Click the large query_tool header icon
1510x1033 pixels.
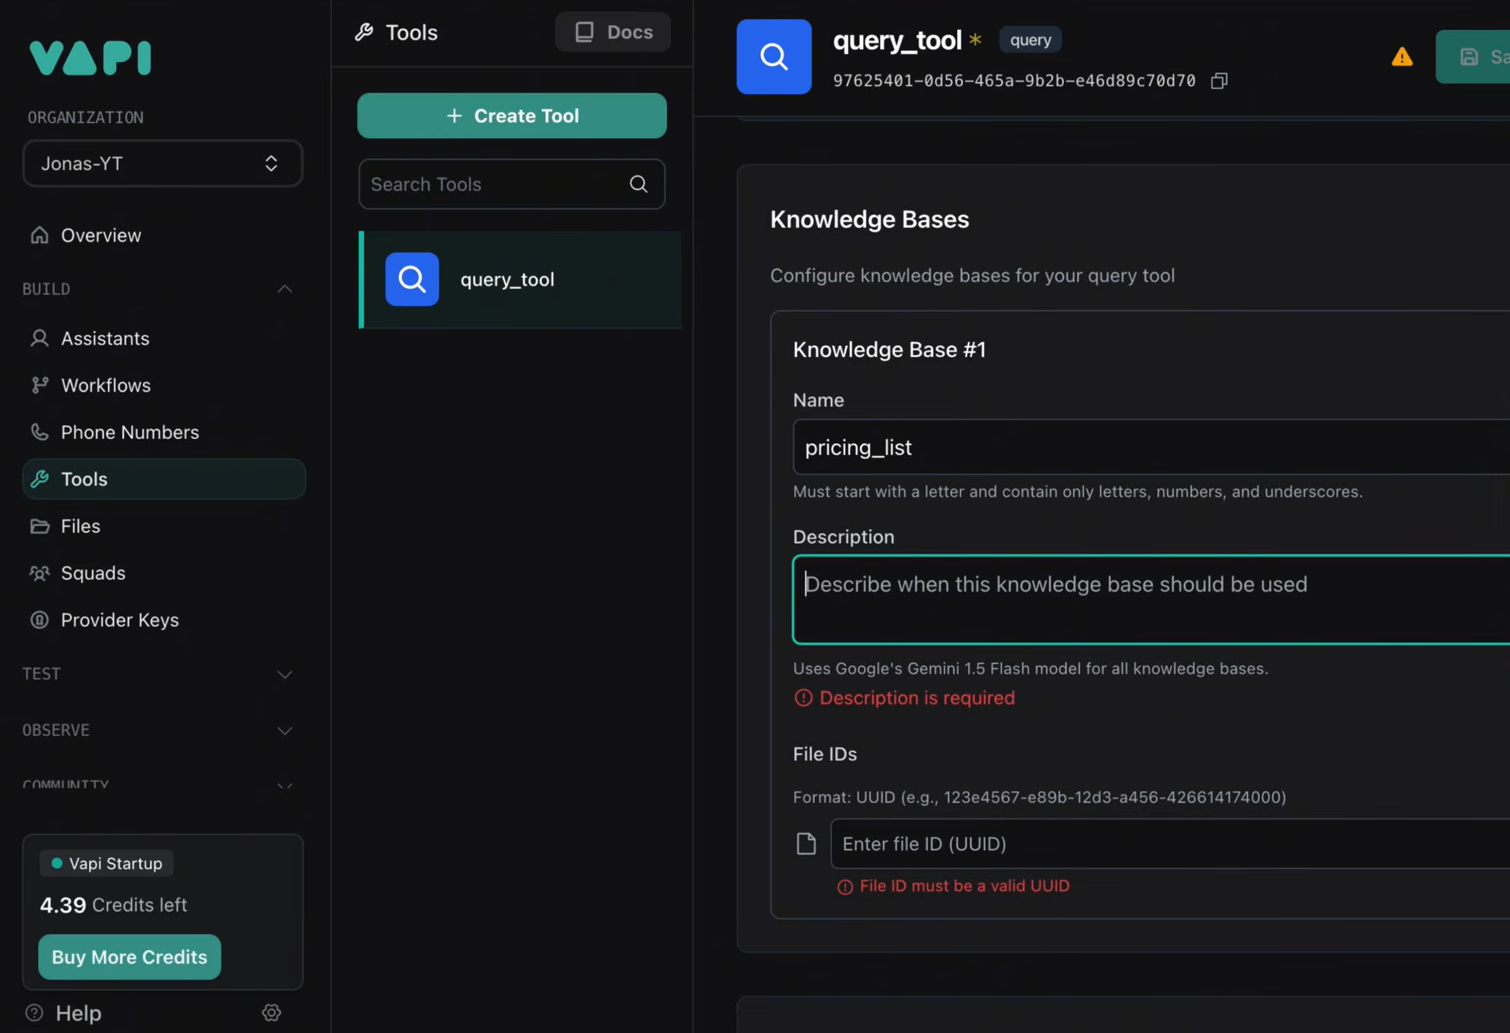774,57
